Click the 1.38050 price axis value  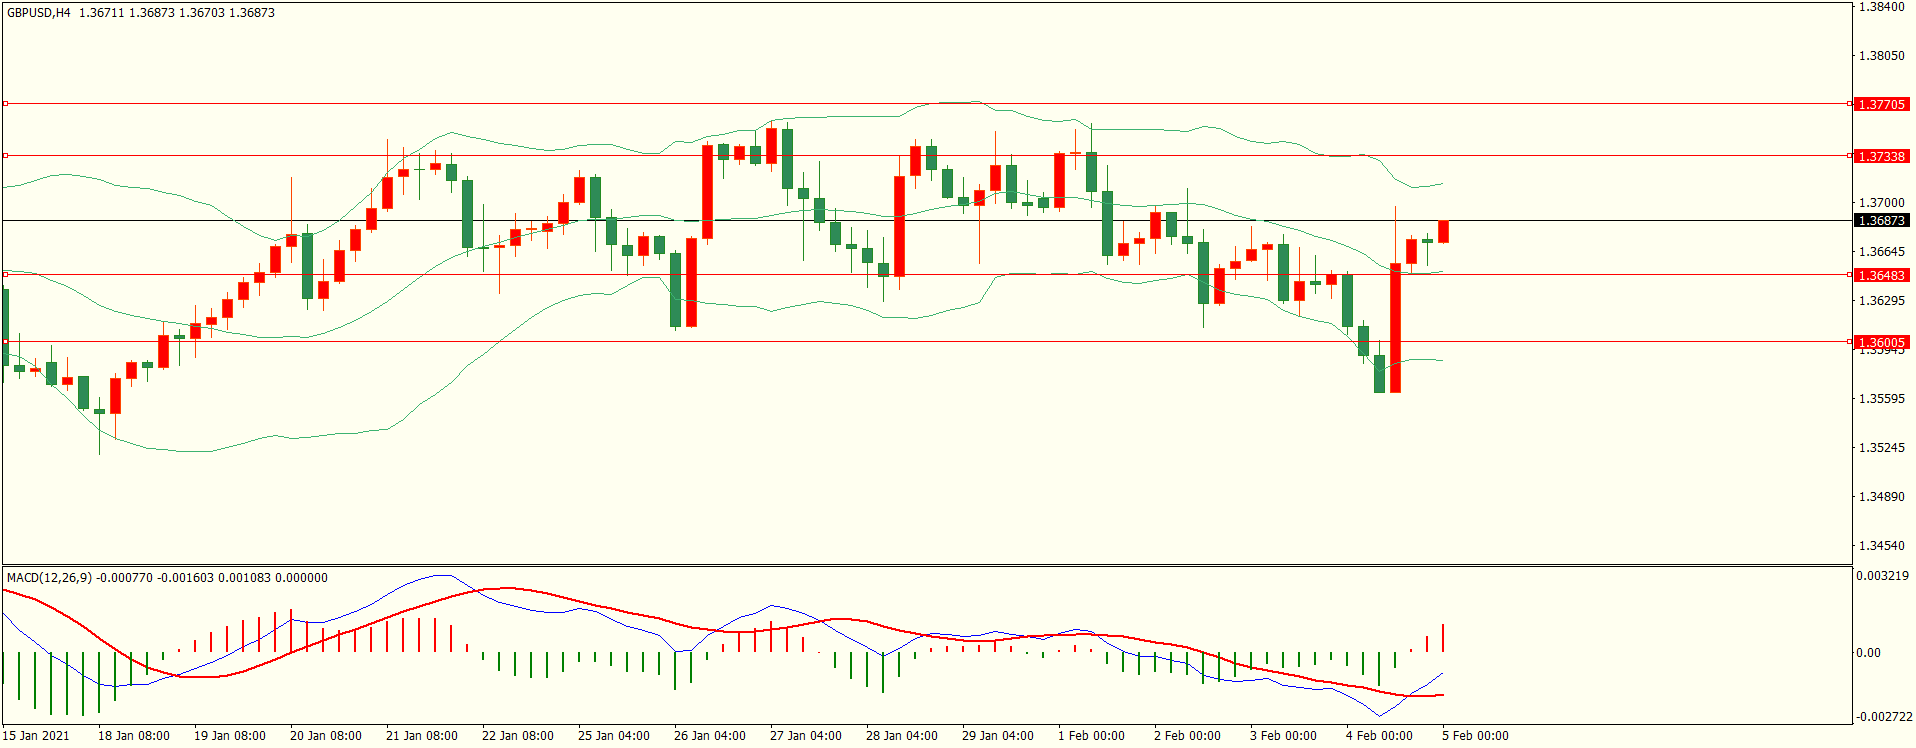coord(1881,56)
